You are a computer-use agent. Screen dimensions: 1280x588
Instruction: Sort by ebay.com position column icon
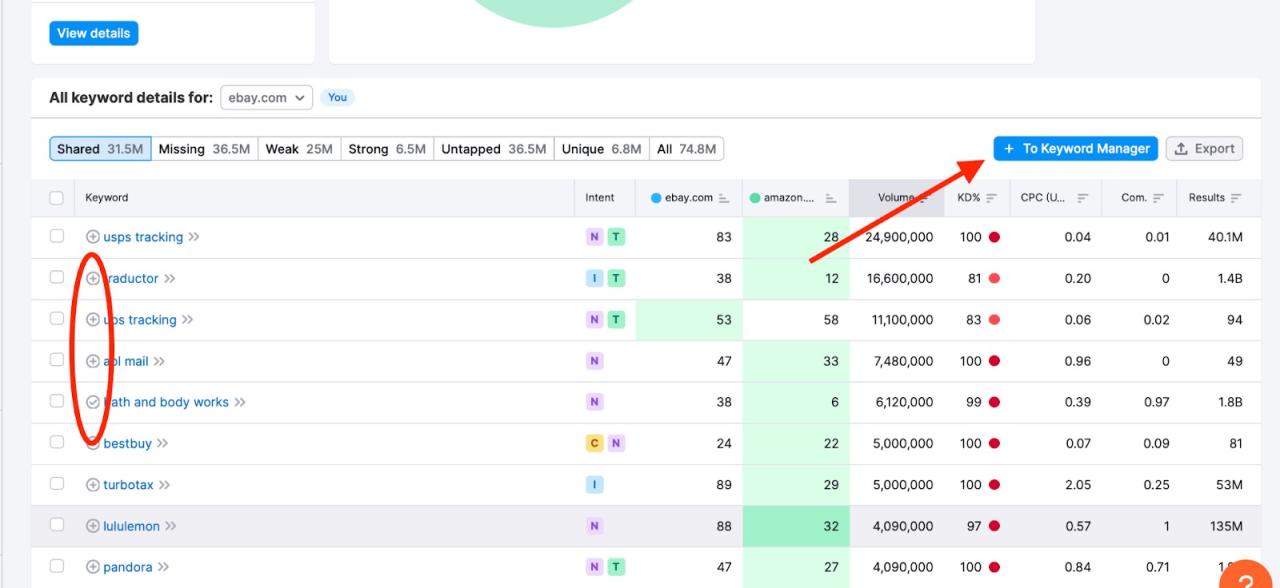pyautogui.click(x=724, y=198)
